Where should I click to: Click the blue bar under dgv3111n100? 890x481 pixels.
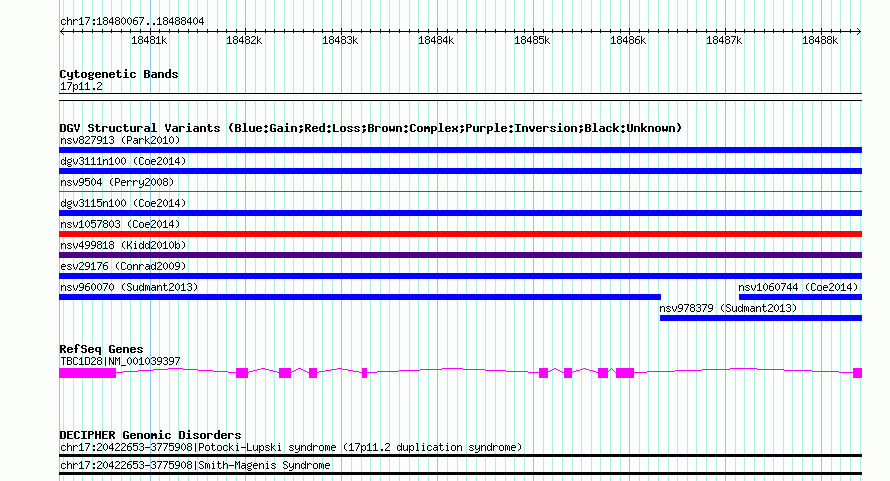[x=460, y=171]
